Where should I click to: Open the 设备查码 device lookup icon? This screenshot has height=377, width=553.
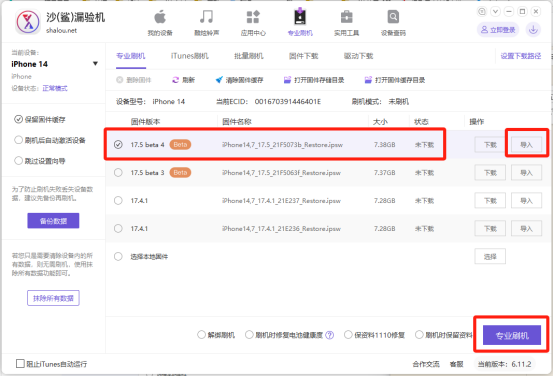click(x=393, y=17)
